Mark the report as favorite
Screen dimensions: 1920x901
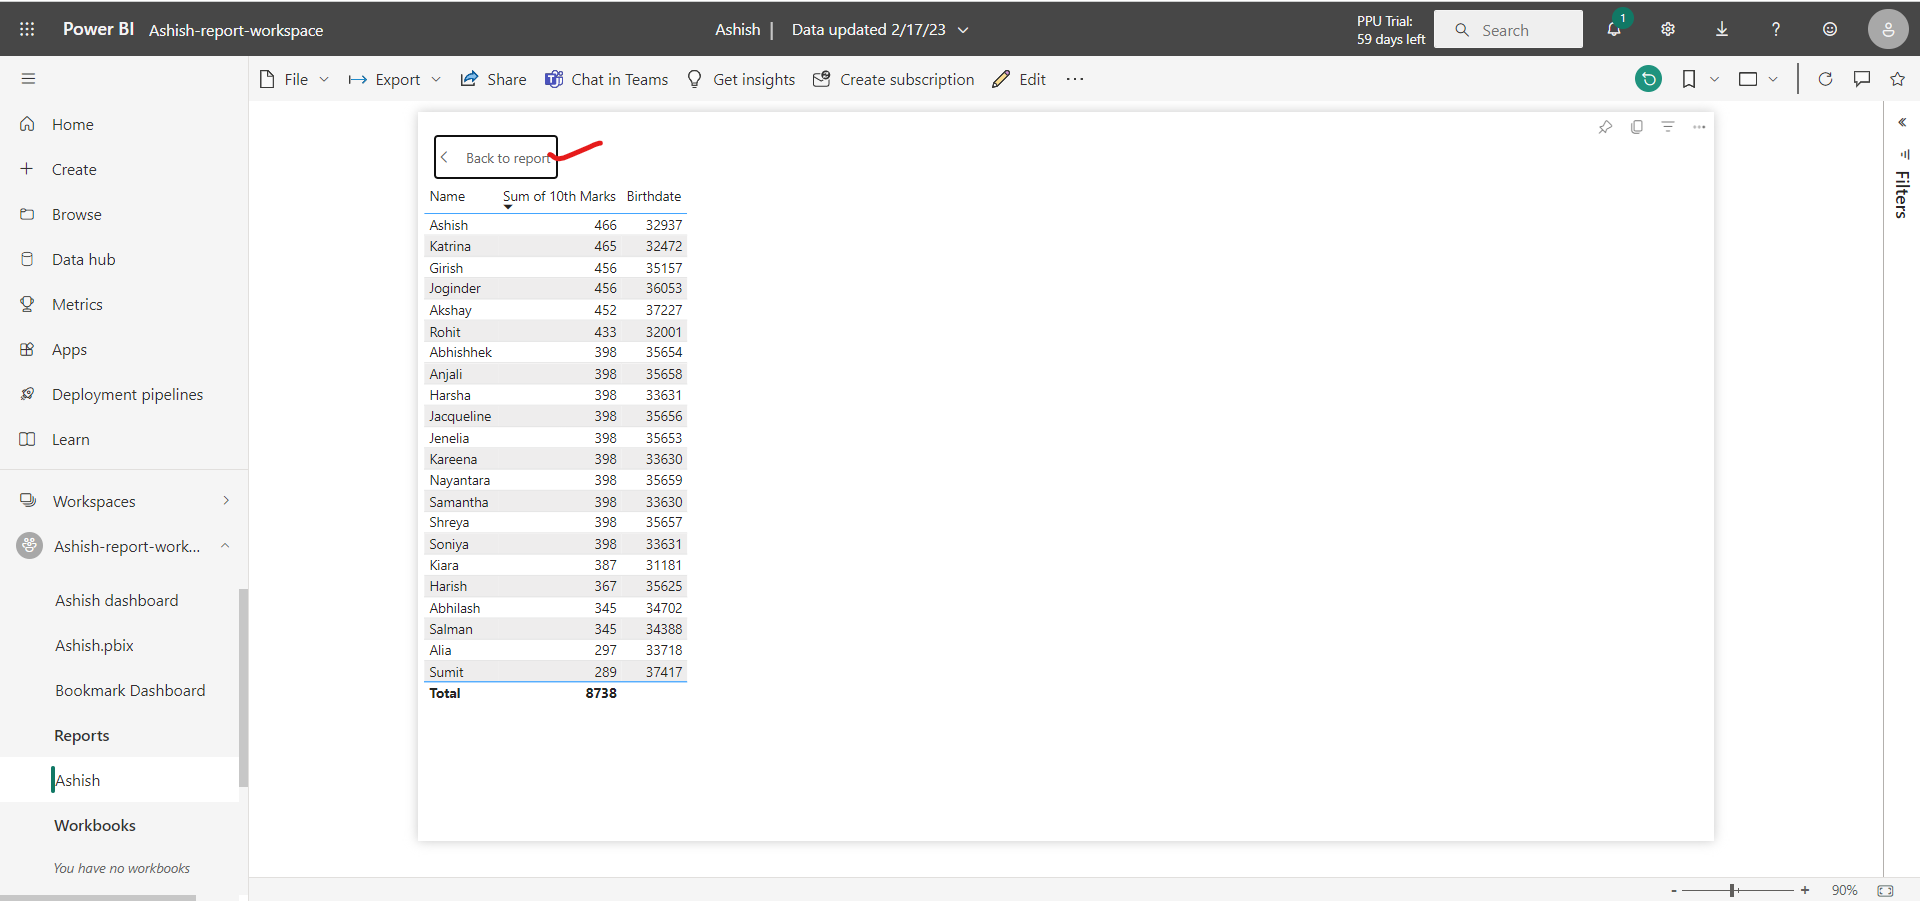[1898, 79]
